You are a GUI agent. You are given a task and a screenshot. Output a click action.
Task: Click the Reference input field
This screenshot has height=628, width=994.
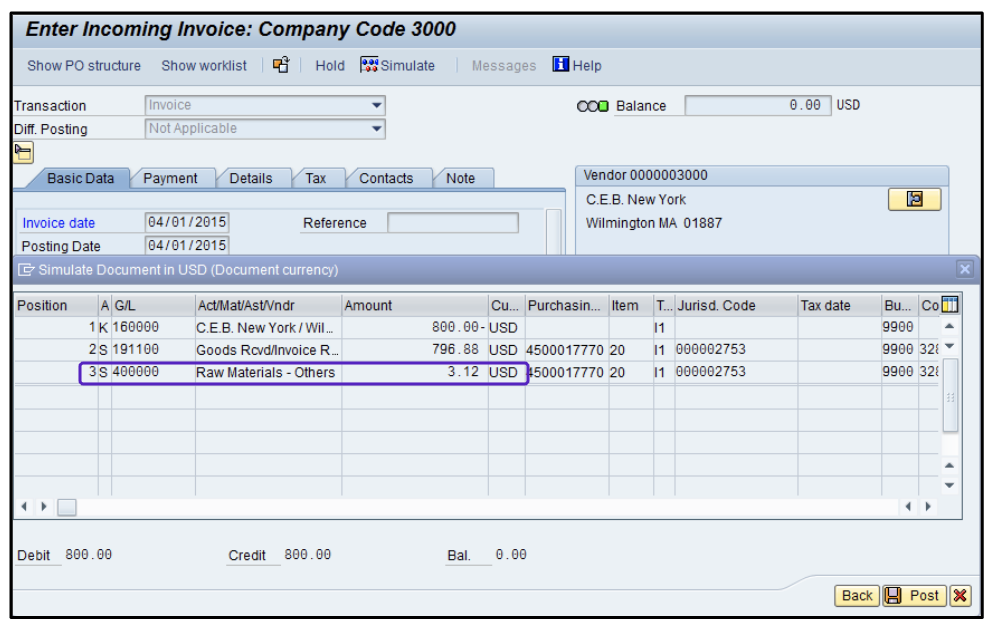click(x=452, y=223)
